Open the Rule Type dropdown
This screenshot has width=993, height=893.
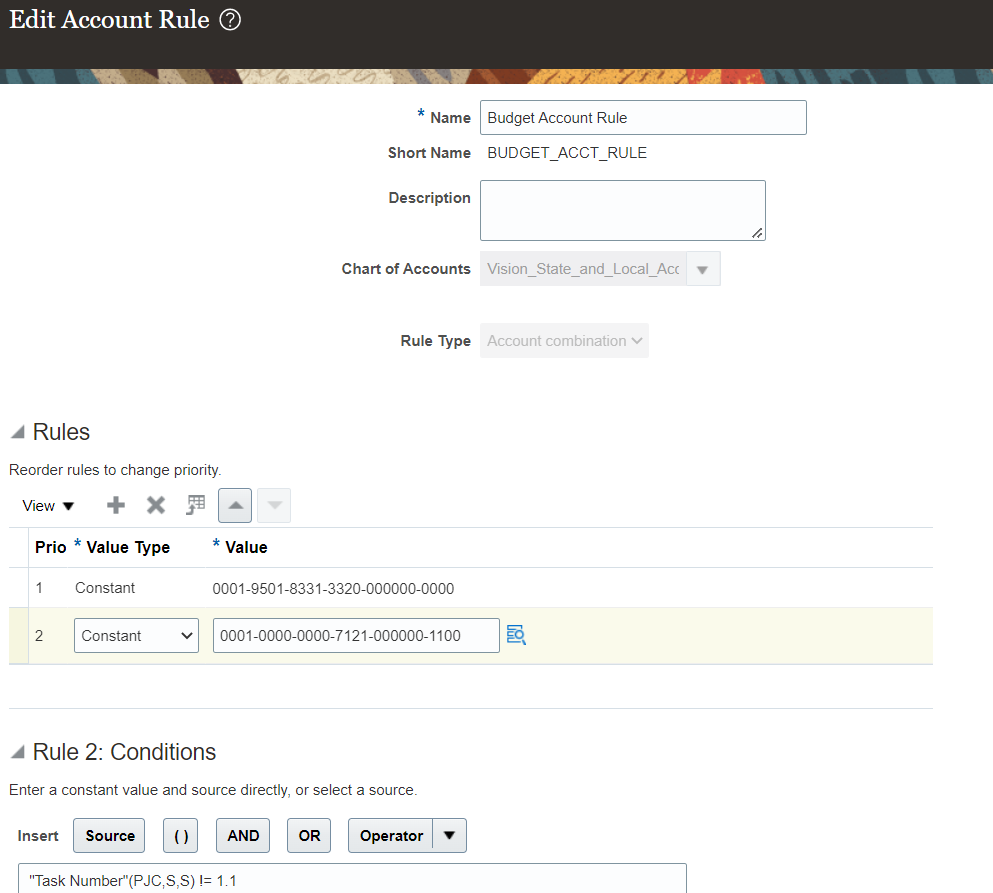tap(564, 341)
